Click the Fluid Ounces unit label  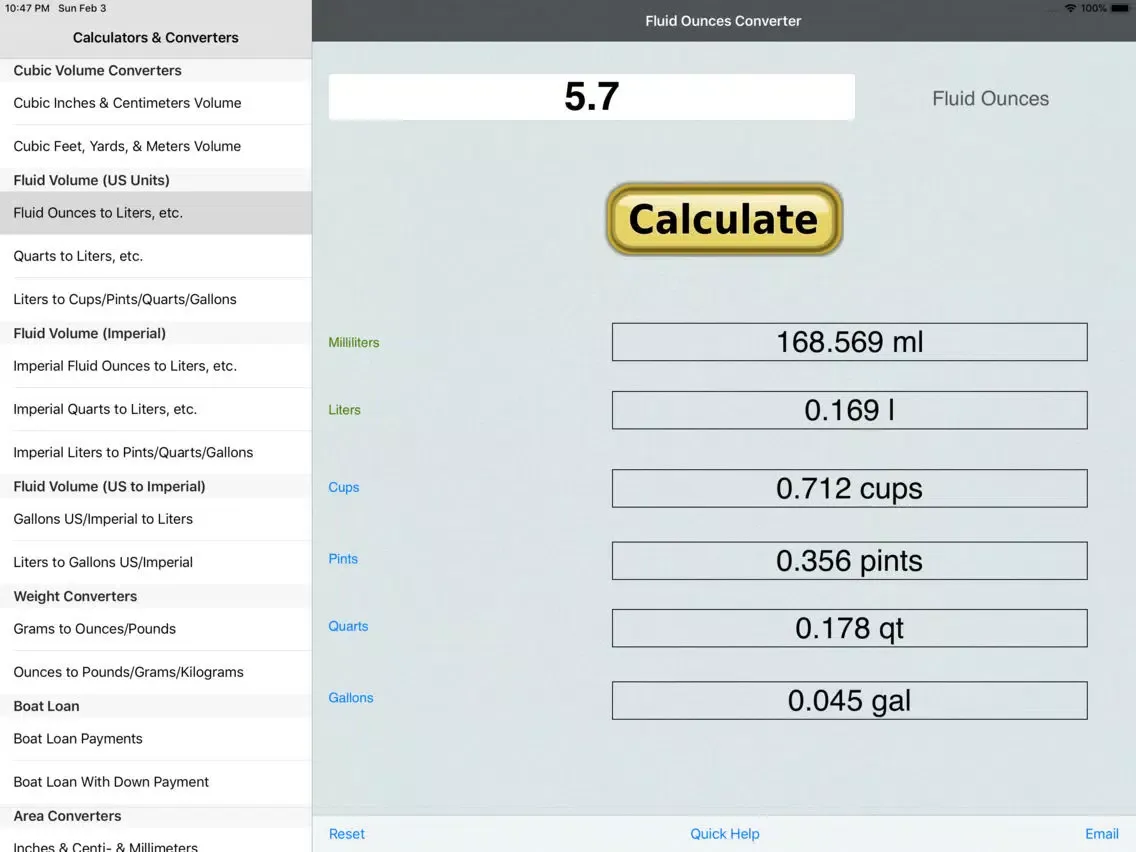pos(990,99)
